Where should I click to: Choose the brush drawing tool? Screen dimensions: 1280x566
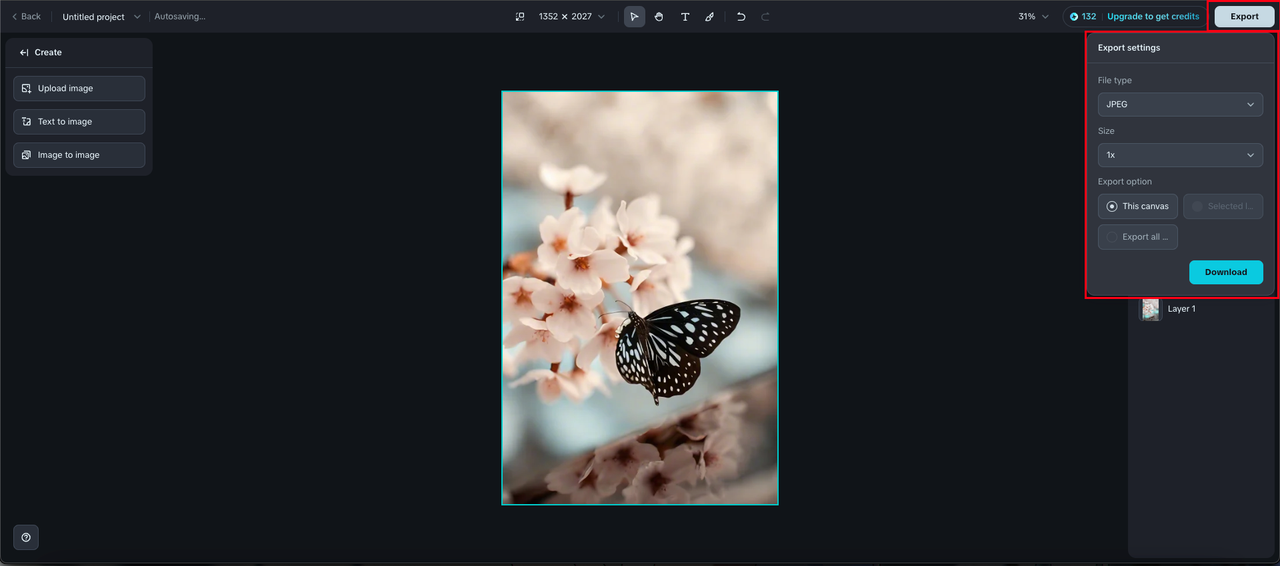[x=710, y=17]
